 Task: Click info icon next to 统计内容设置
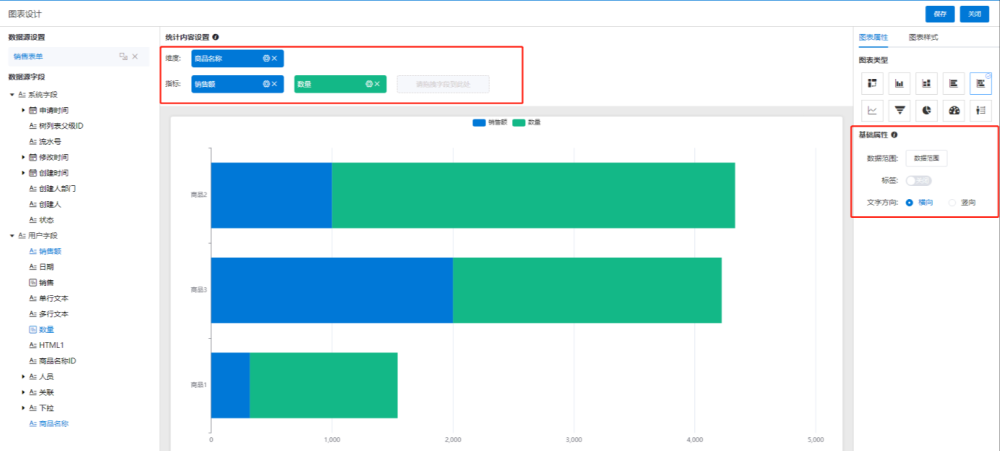216,37
